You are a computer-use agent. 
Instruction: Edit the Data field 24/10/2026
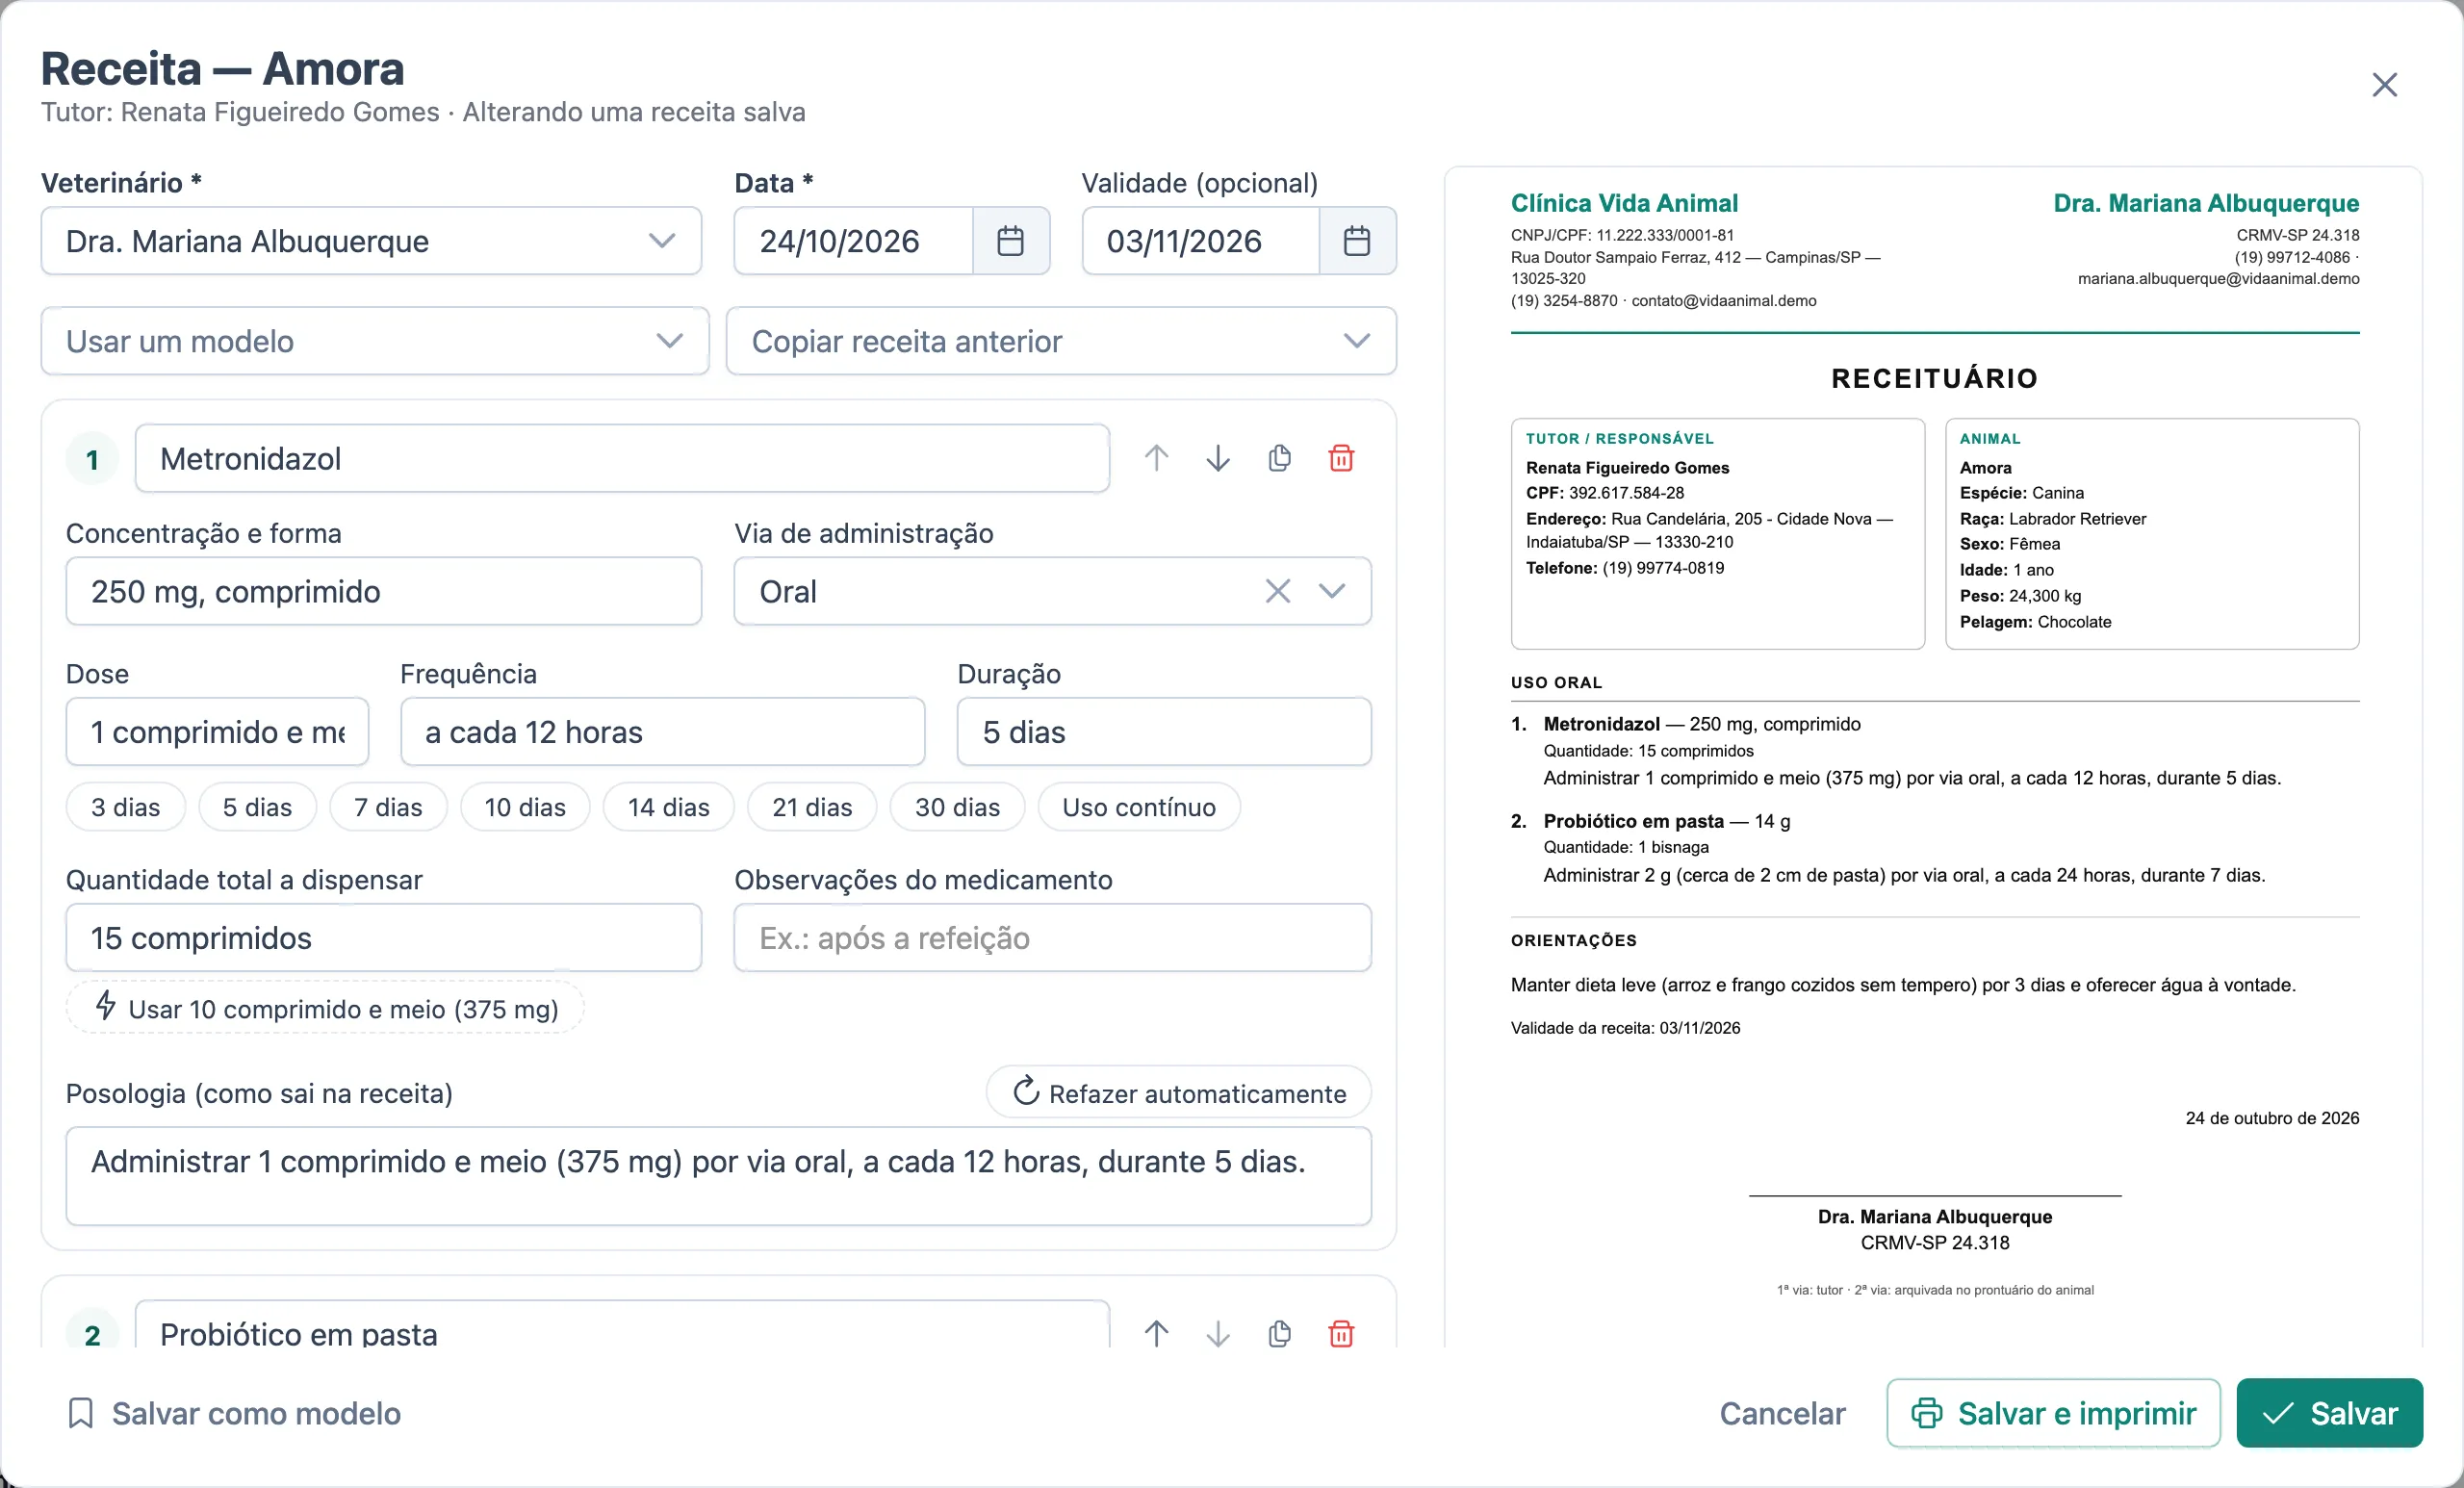pos(854,241)
